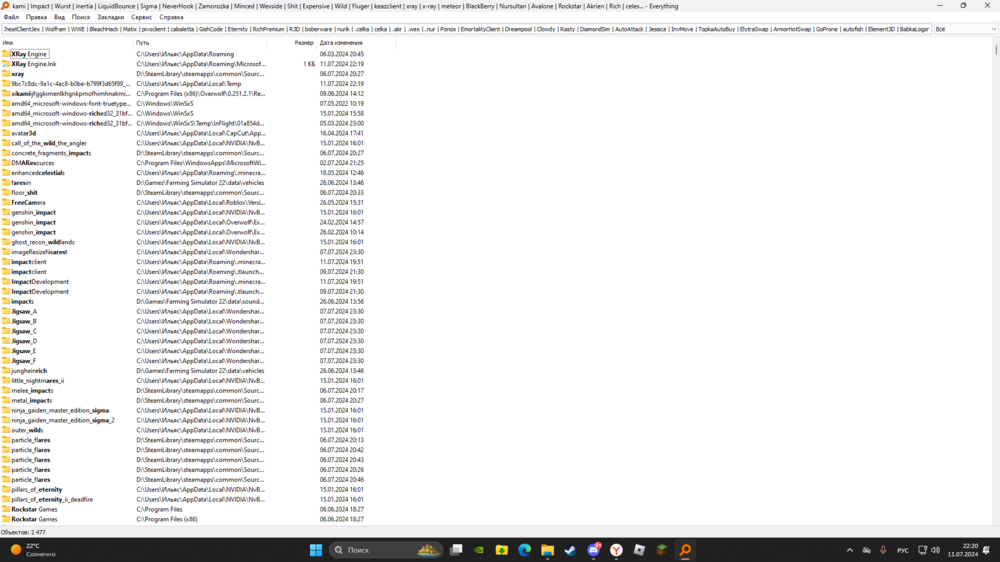The width and height of the screenshot is (1000, 562).
Task: Open the weather widget showing 22°C
Action: 32,550
